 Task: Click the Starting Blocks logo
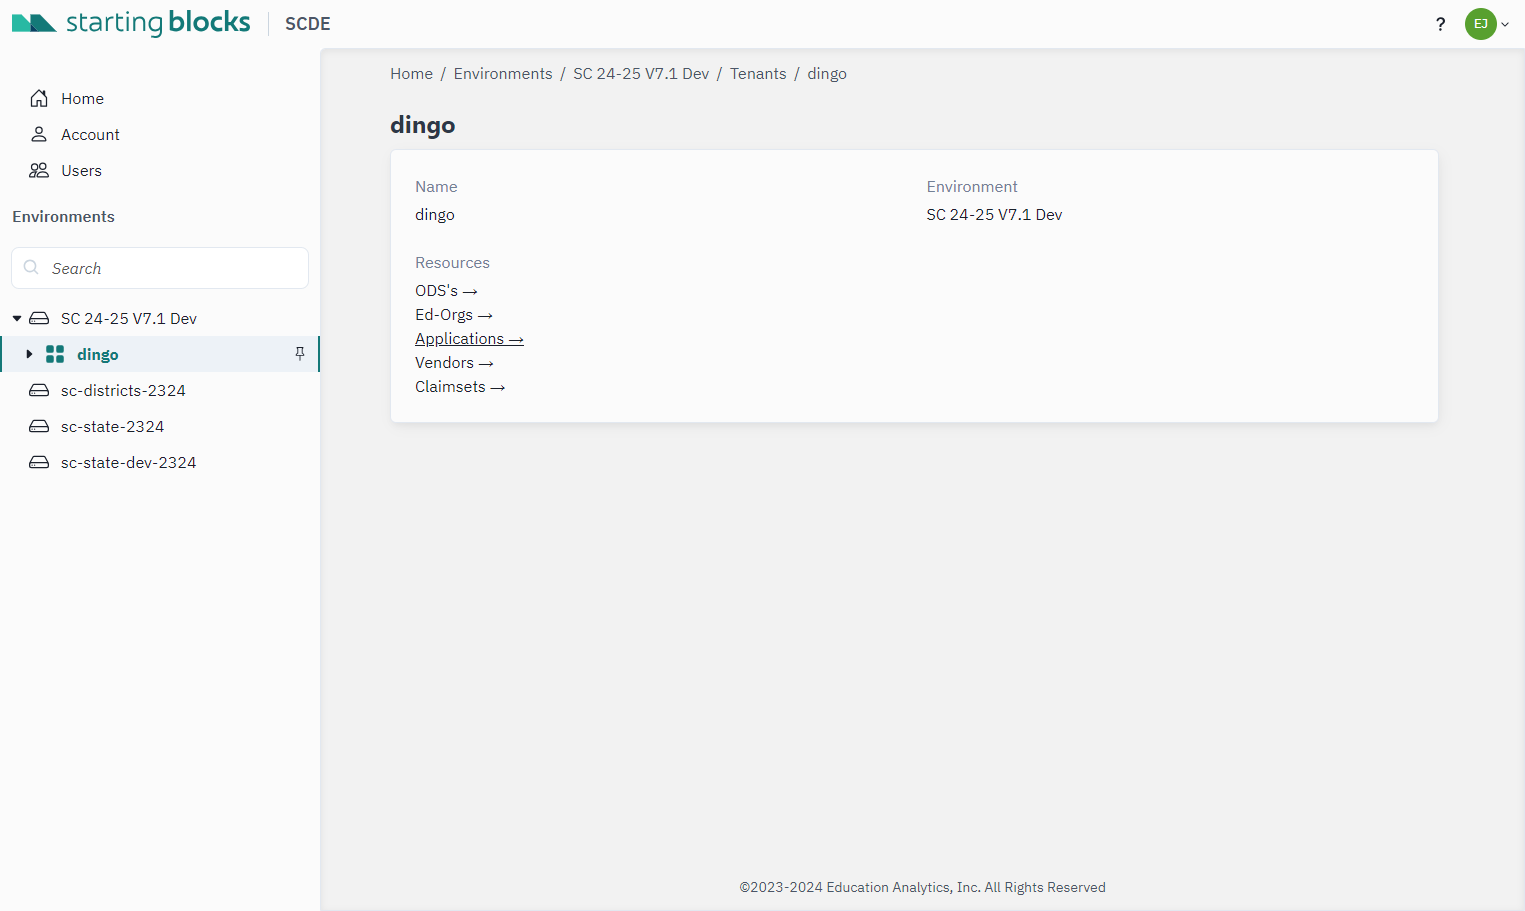pyautogui.click(x=131, y=22)
